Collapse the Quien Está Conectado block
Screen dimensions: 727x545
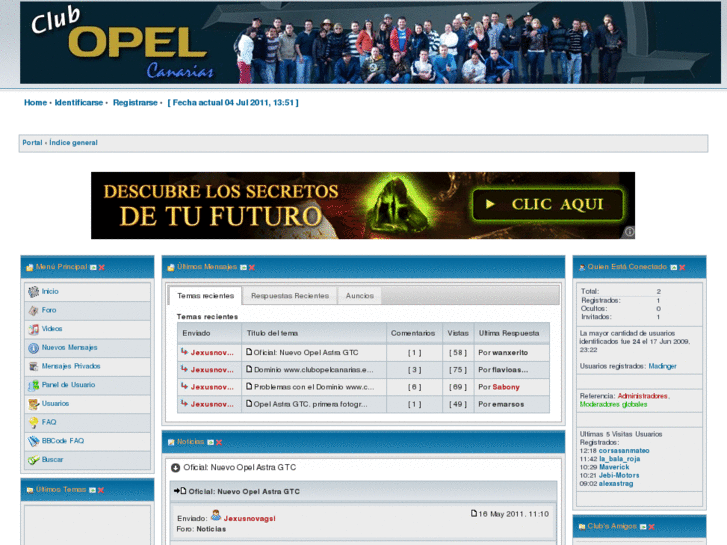pos(674,268)
